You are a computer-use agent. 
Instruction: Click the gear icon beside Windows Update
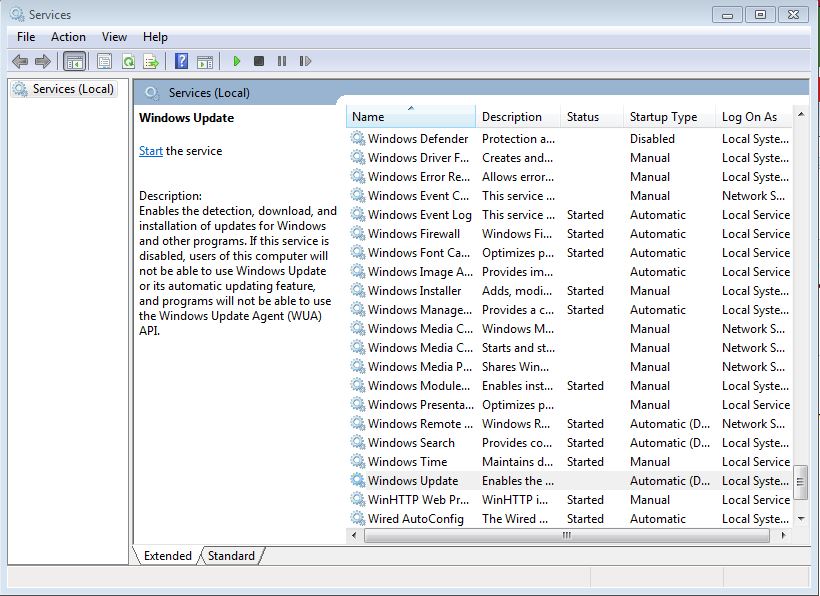coord(358,480)
